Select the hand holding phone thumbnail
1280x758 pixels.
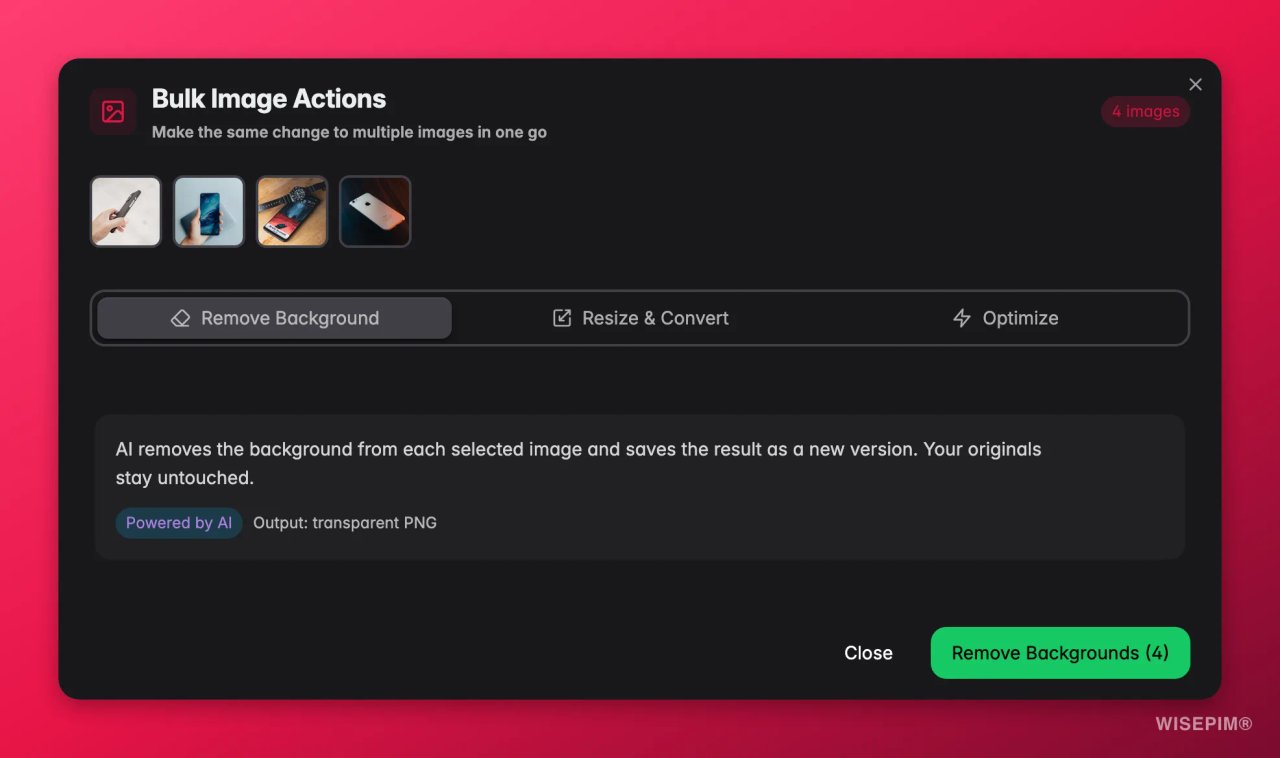tap(209, 211)
